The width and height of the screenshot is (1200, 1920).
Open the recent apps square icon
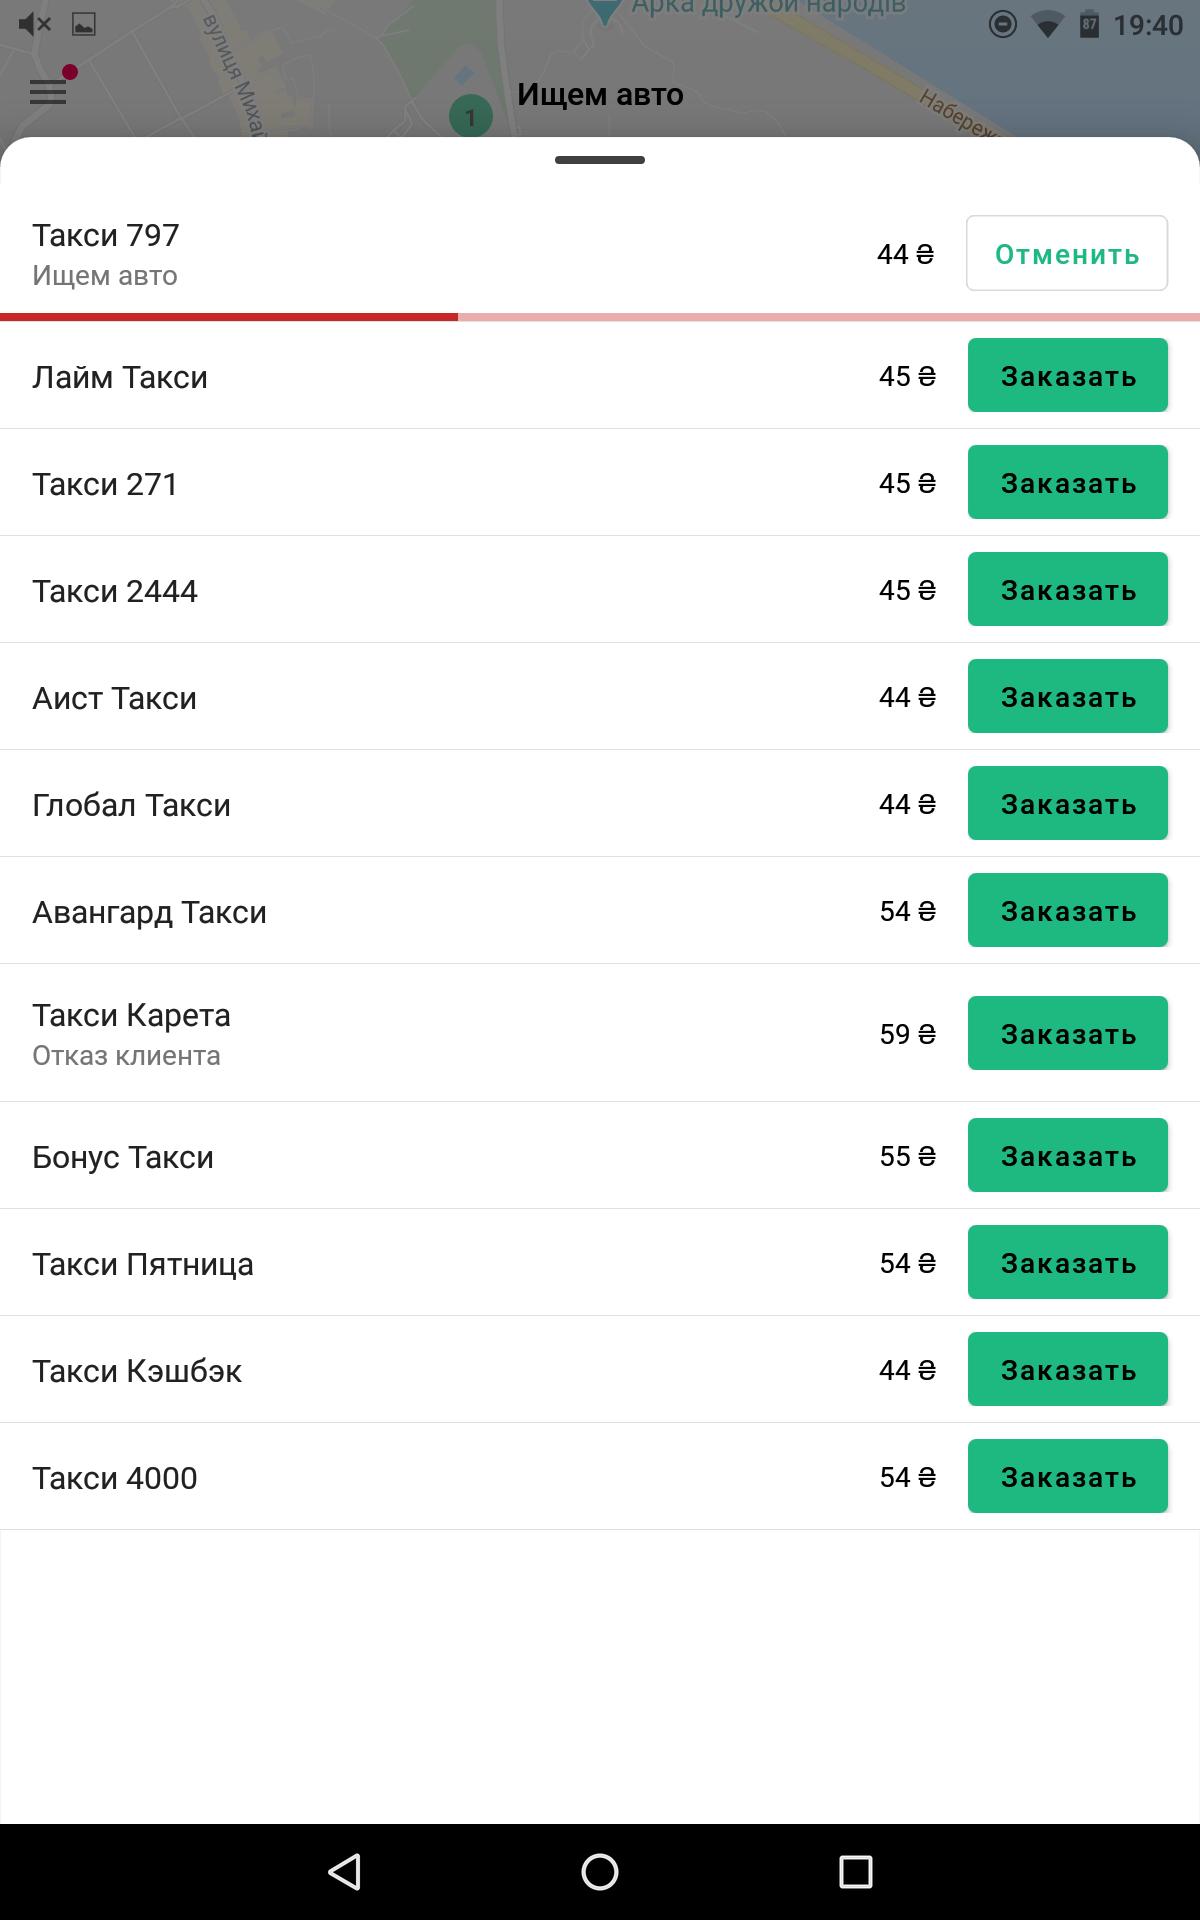pos(855,1871)
